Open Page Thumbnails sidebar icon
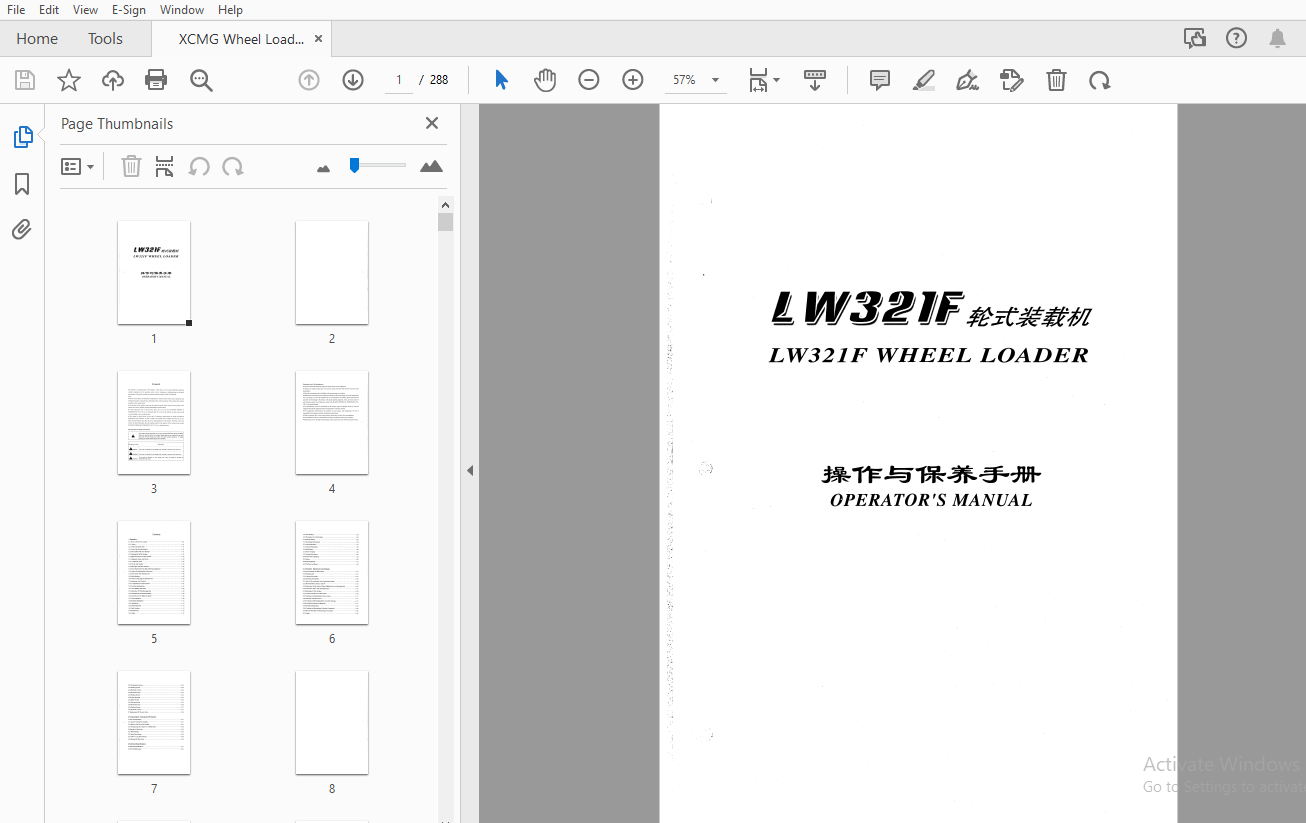The height and width of the screenshot is (823, 1306). [x=22, y=137]
